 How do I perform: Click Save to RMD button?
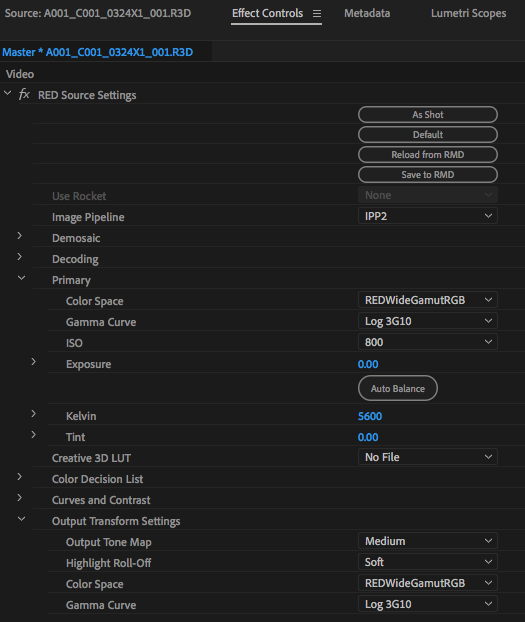[x=428, y=175]
